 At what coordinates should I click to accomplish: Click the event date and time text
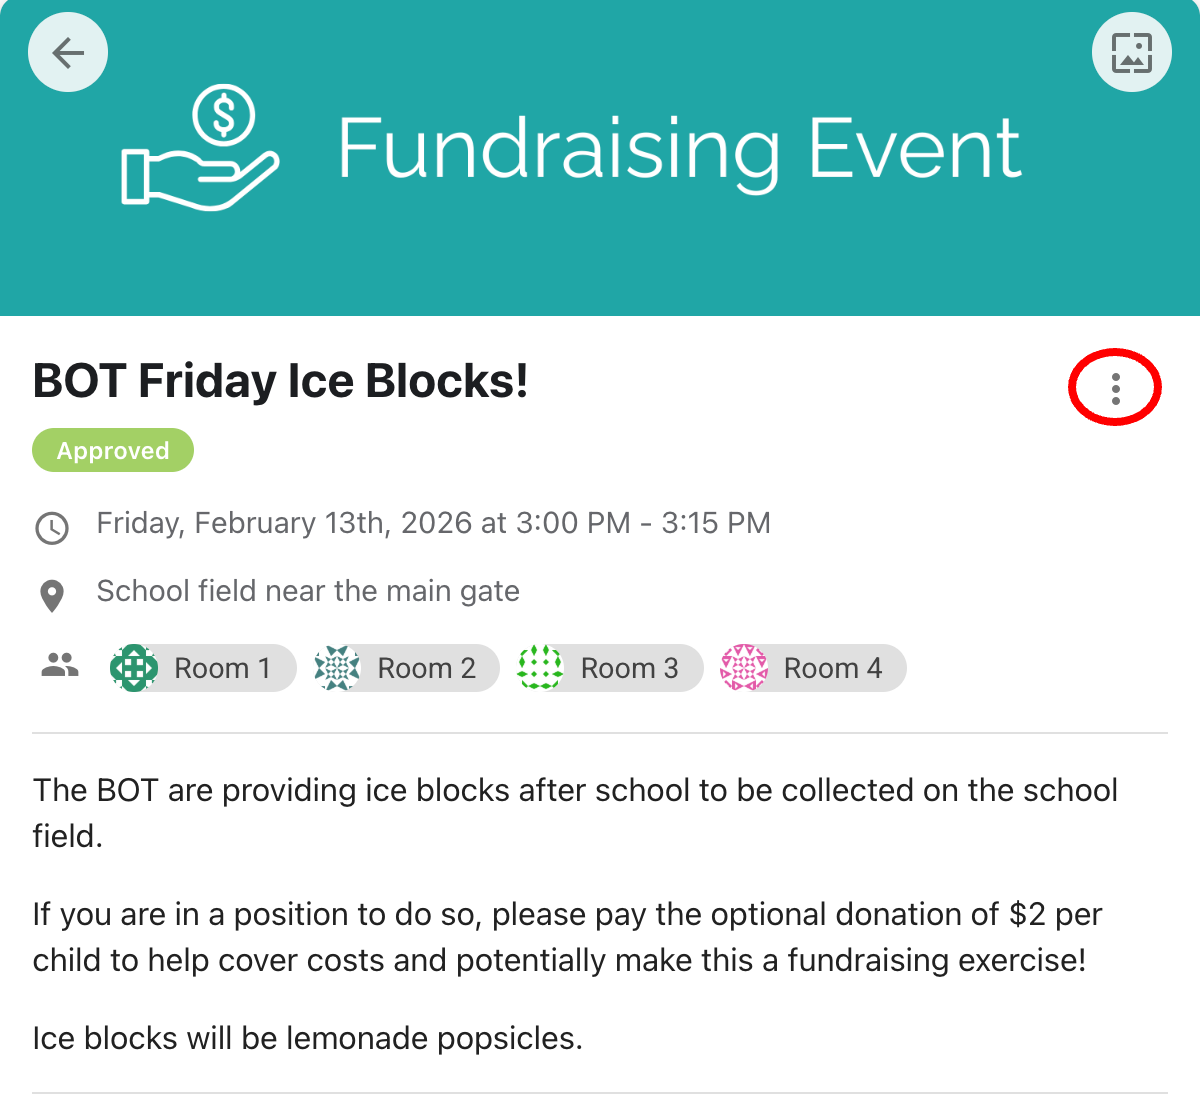click(x=433, y=523)
